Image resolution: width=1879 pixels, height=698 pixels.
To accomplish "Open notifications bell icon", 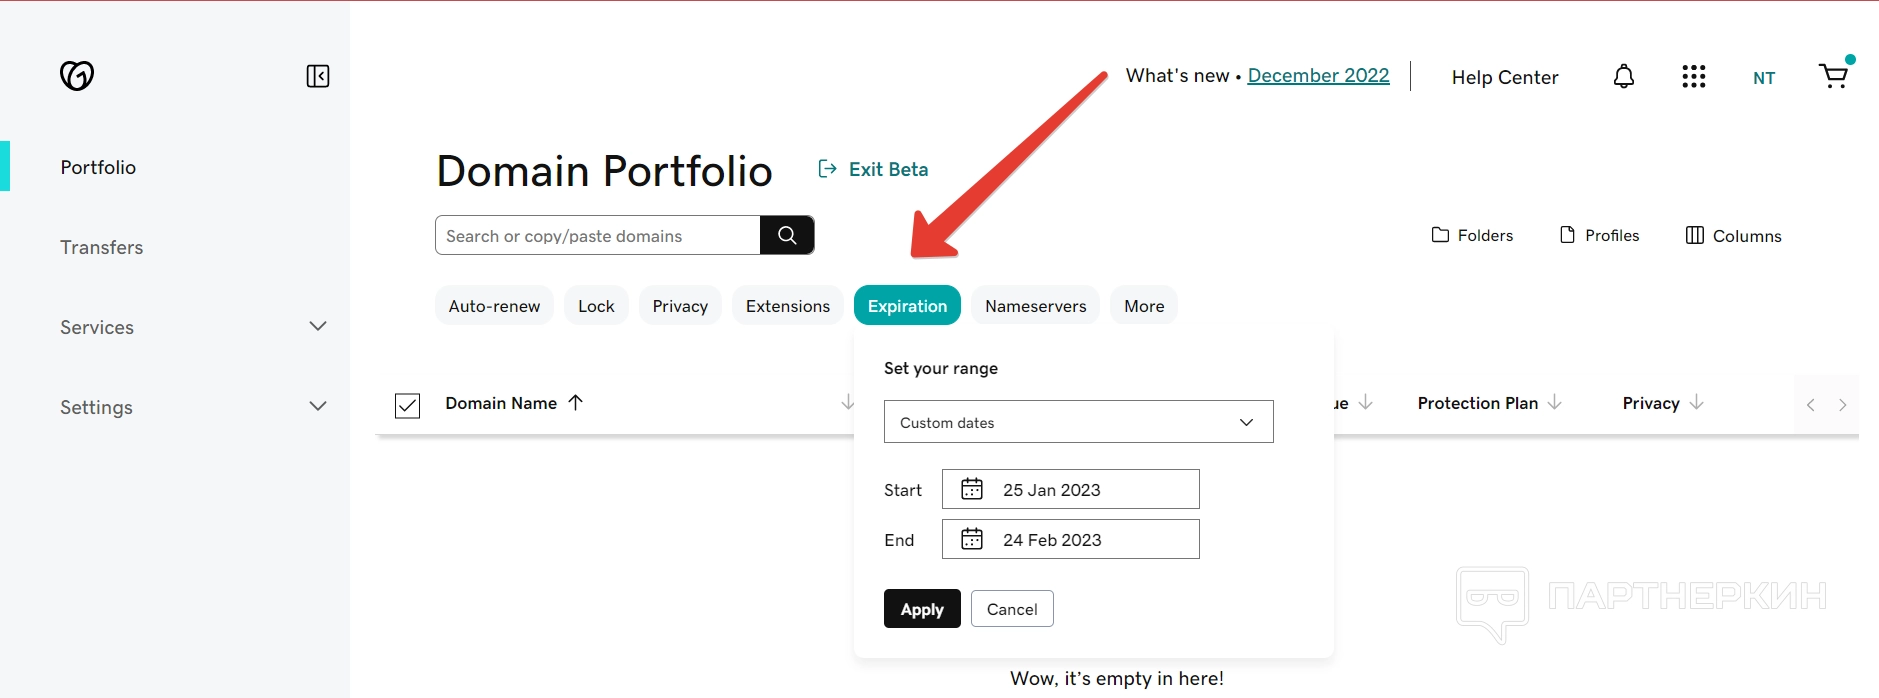I will (1624, 76).
